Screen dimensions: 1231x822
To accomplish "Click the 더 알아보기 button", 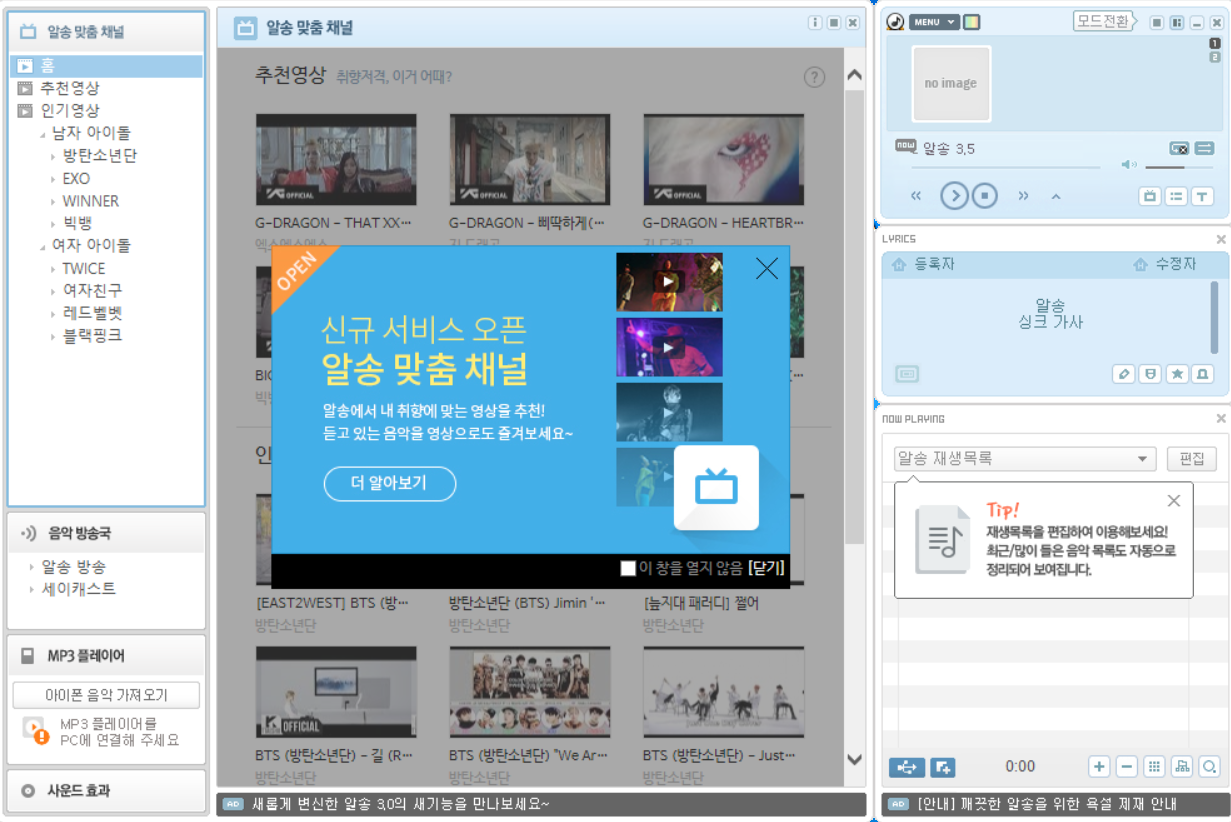I will click(390, 483).
